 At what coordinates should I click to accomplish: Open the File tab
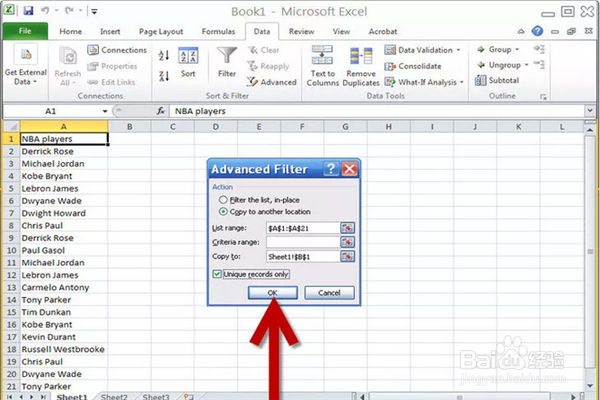point(25,31)
